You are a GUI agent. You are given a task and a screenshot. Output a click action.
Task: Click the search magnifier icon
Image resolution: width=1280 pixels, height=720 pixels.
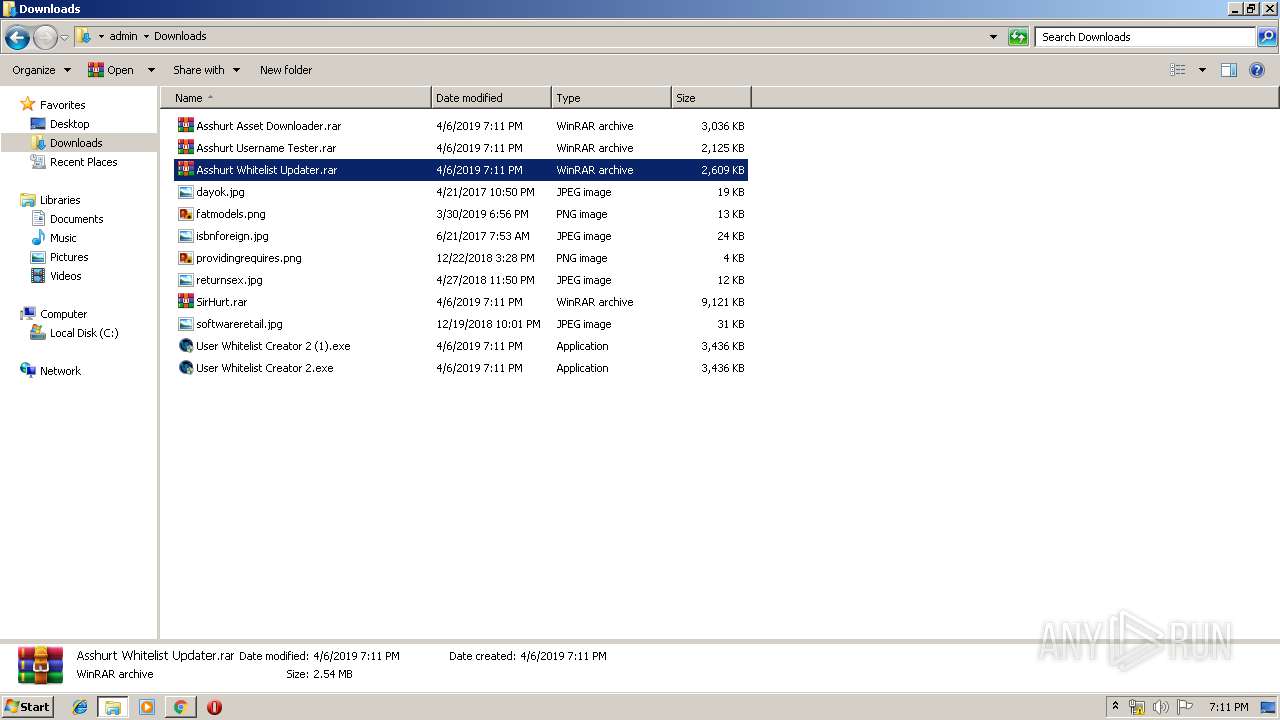(x=1267, y=37)
